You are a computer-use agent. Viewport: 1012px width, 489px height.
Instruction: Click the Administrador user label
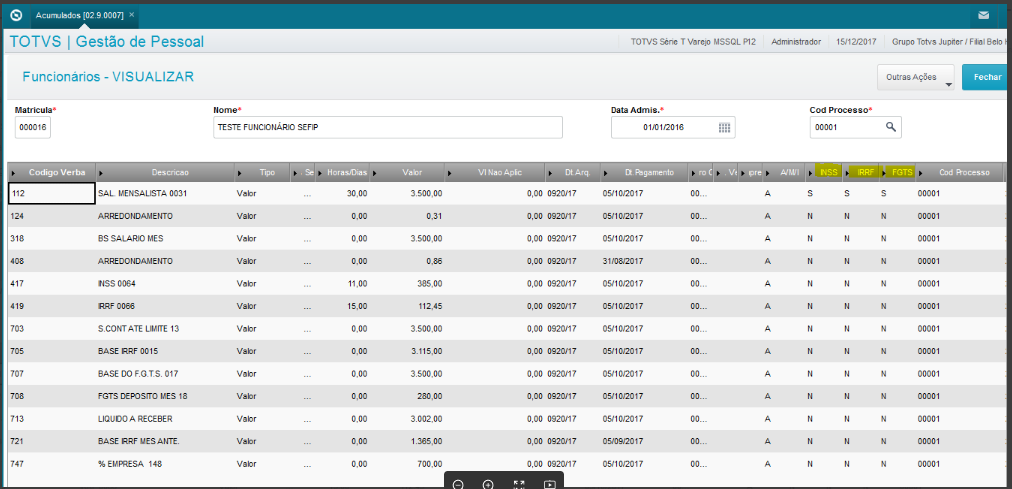796,42
